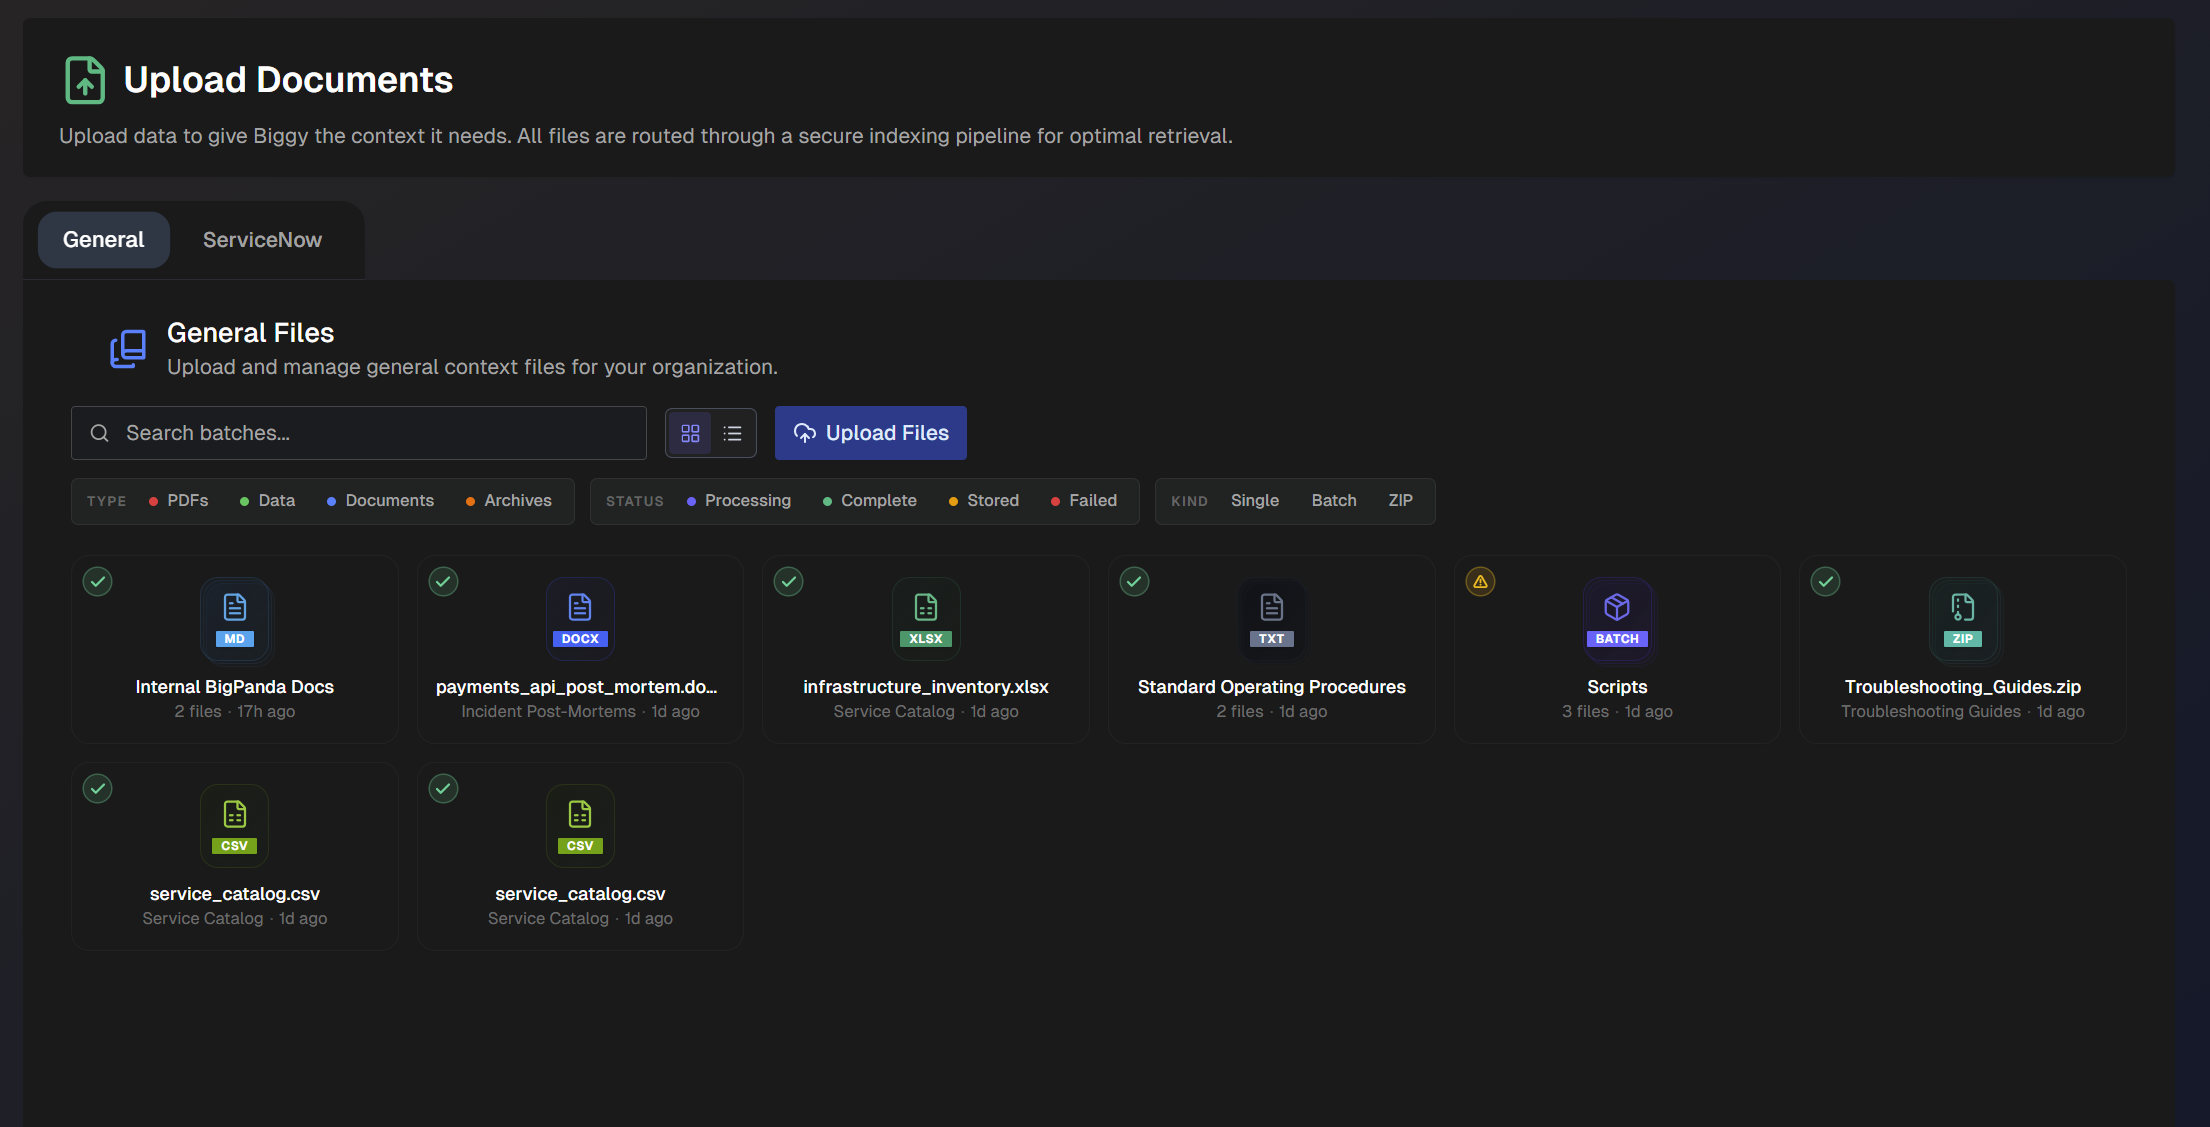
Task: Click 'Troubleshooting Guides · 1d ago' subtitle
Action: pos(1963,712)
